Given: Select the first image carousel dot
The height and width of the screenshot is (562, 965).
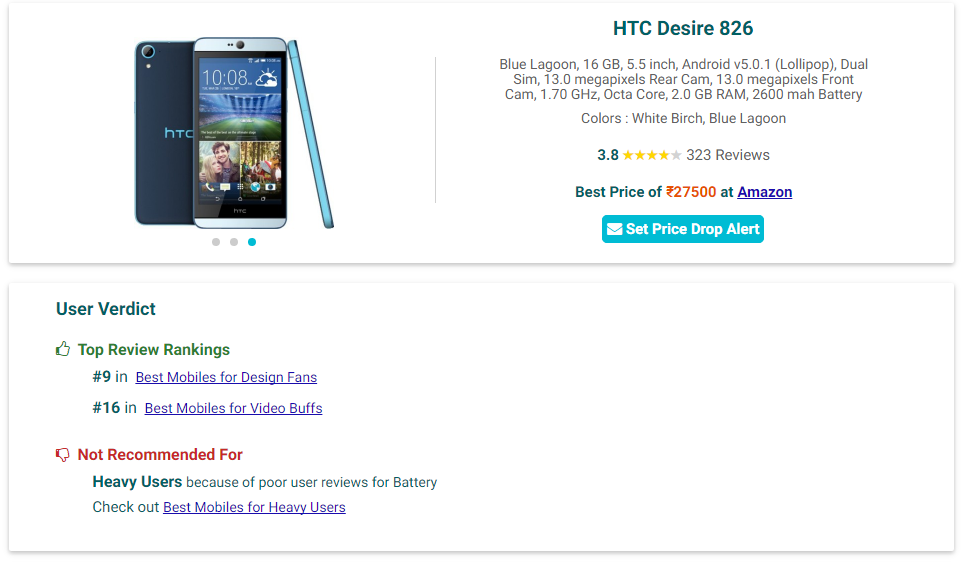Looking at the screenshot, I should pyautogui.click(x=216, y=242).
